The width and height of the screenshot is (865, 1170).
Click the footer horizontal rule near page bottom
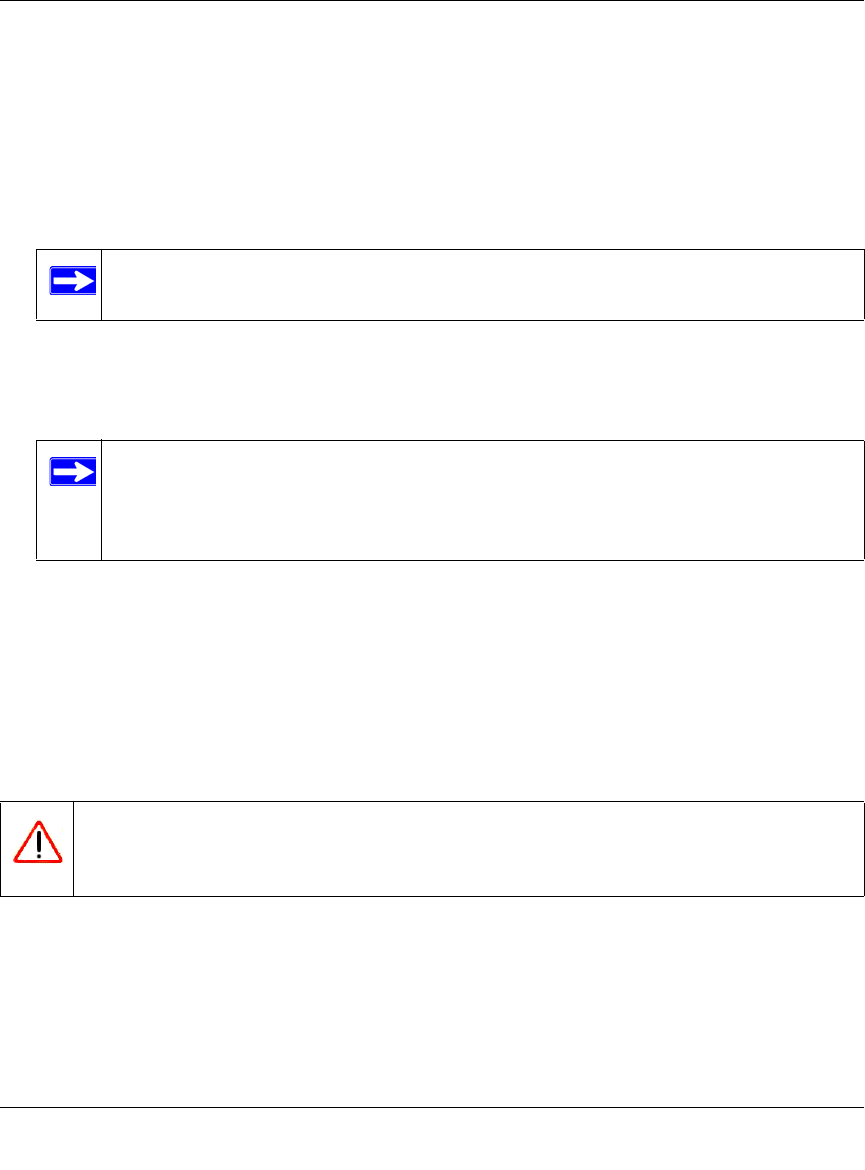432,1107
